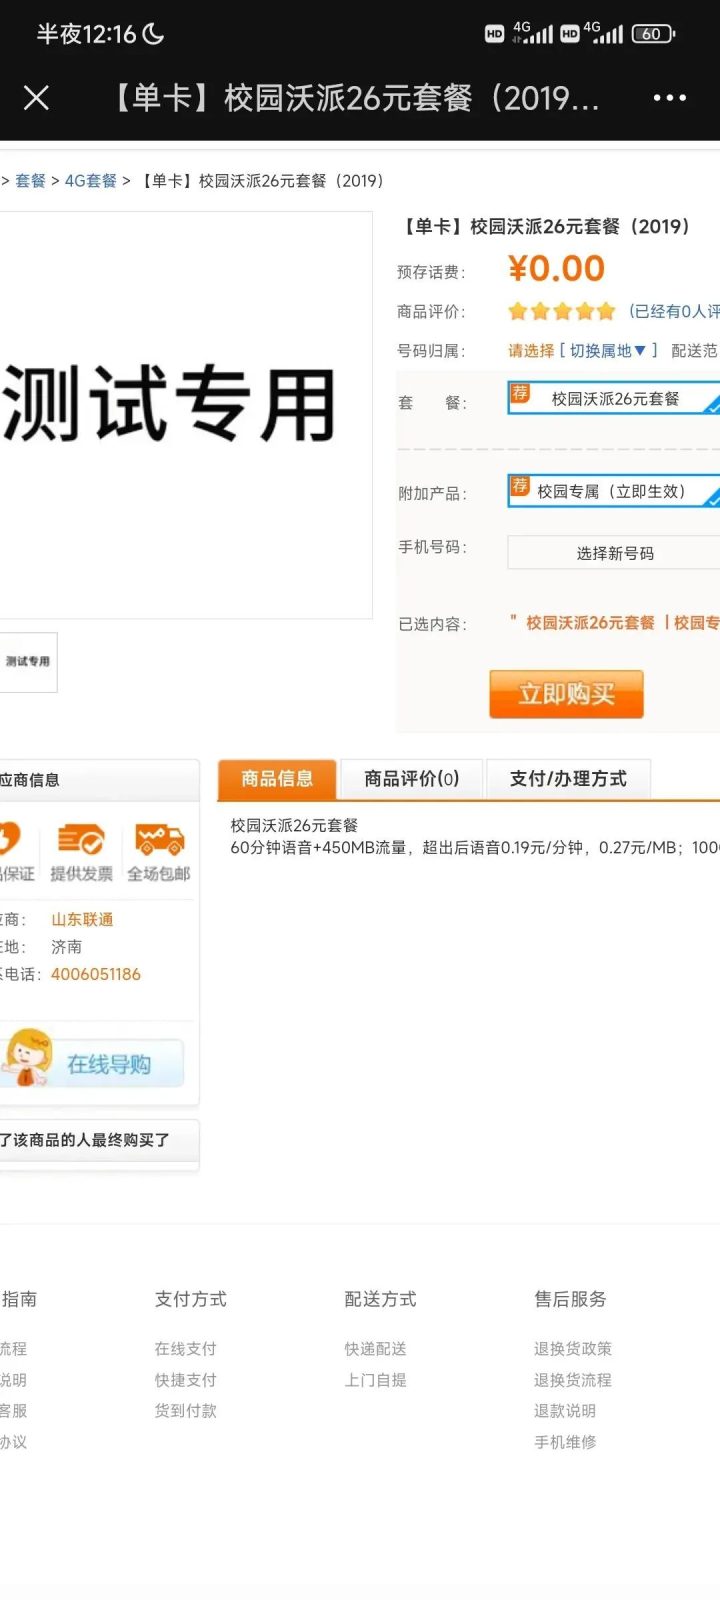Open the 切换属地 dropdown
This screenshot has height=1600, width=720.
(608, 351)
